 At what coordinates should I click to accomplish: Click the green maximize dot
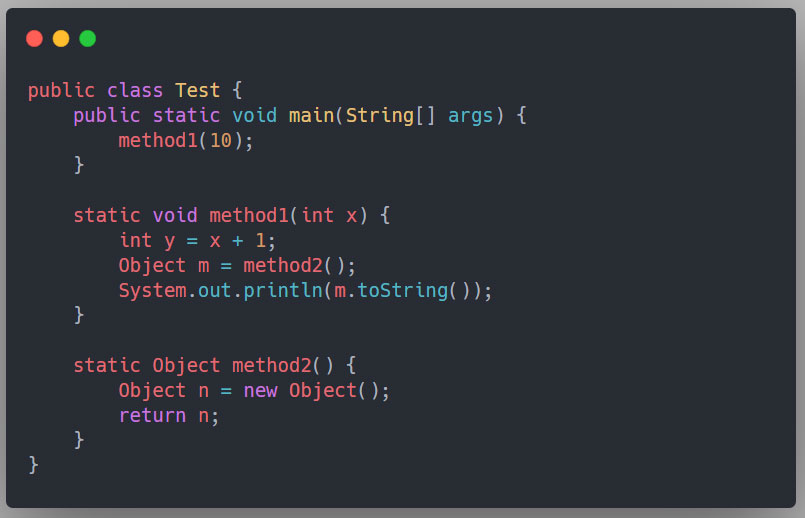(88, 39)
